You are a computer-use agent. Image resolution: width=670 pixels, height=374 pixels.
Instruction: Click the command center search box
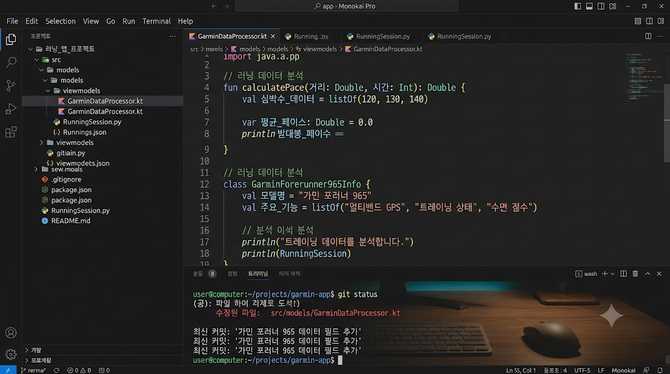point(347,6)
